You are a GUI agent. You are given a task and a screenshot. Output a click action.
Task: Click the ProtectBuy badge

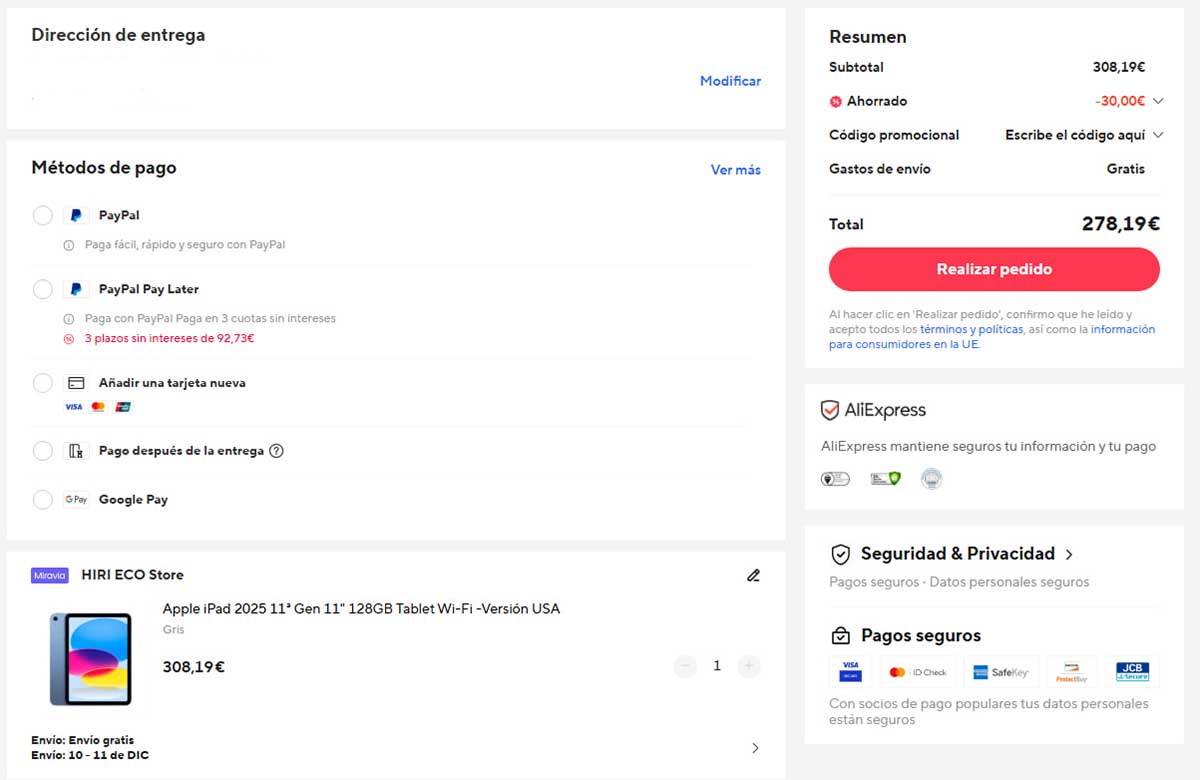point(1071,671)
